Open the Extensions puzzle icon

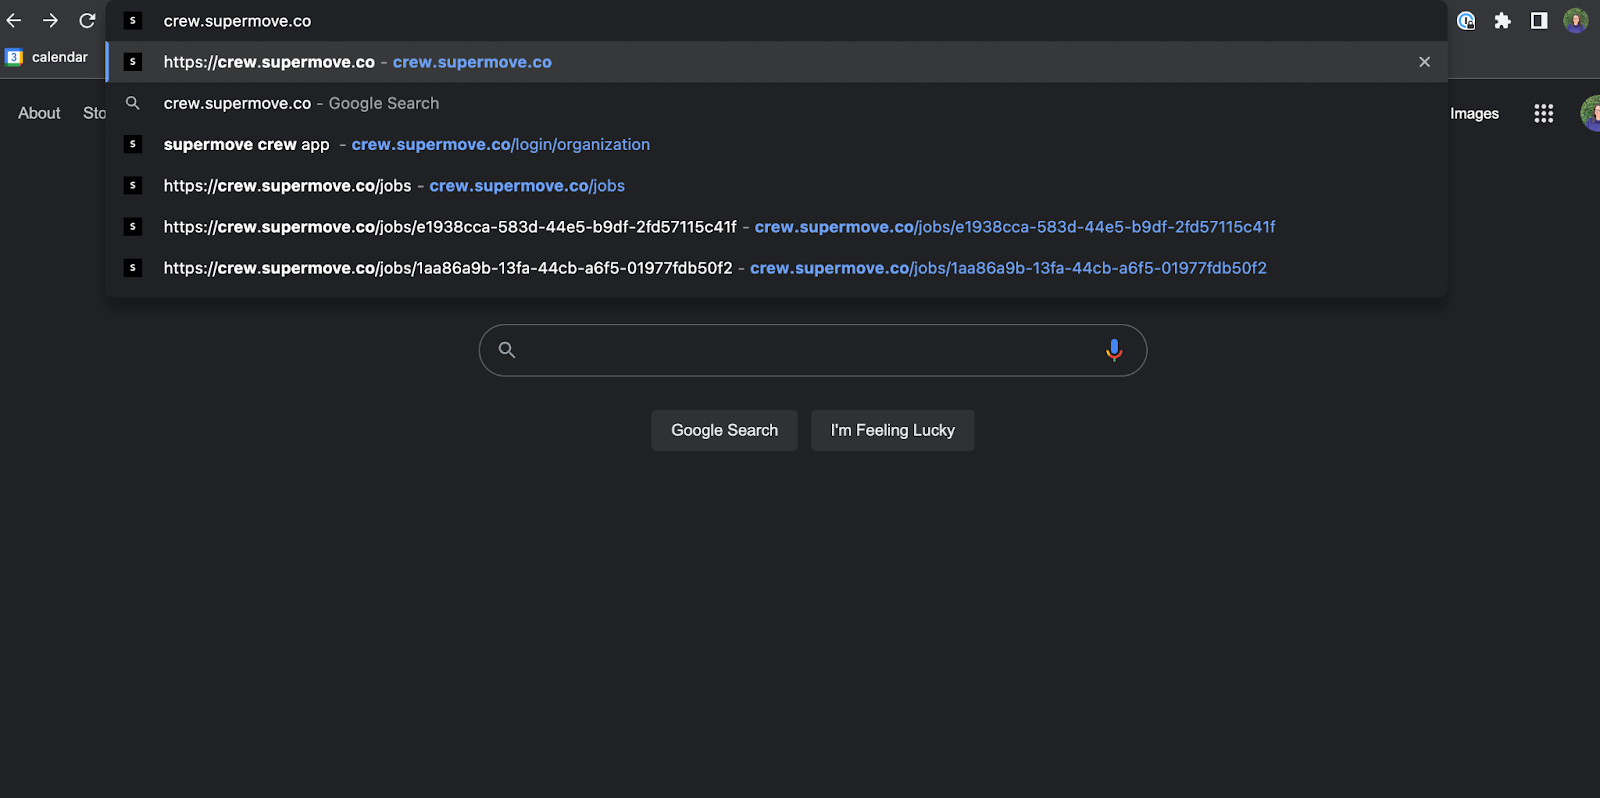coord(1502,21)
